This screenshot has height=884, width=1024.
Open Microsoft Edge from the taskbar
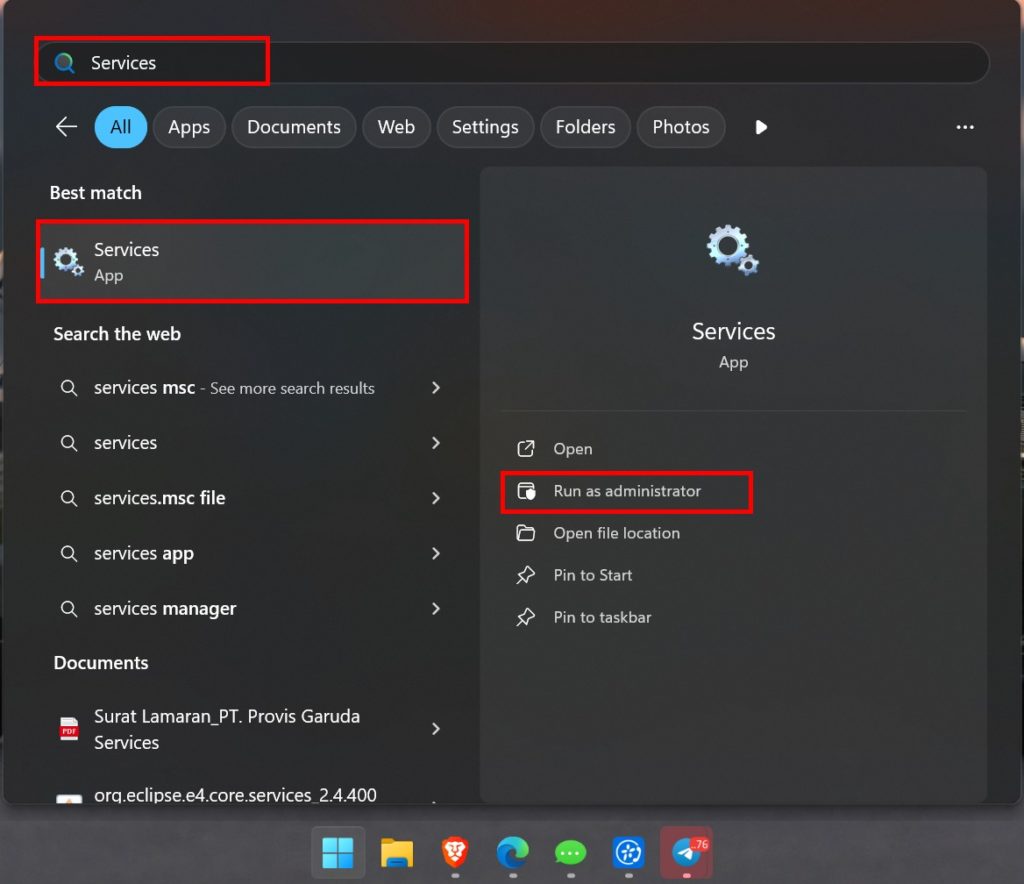pos(512,852)
